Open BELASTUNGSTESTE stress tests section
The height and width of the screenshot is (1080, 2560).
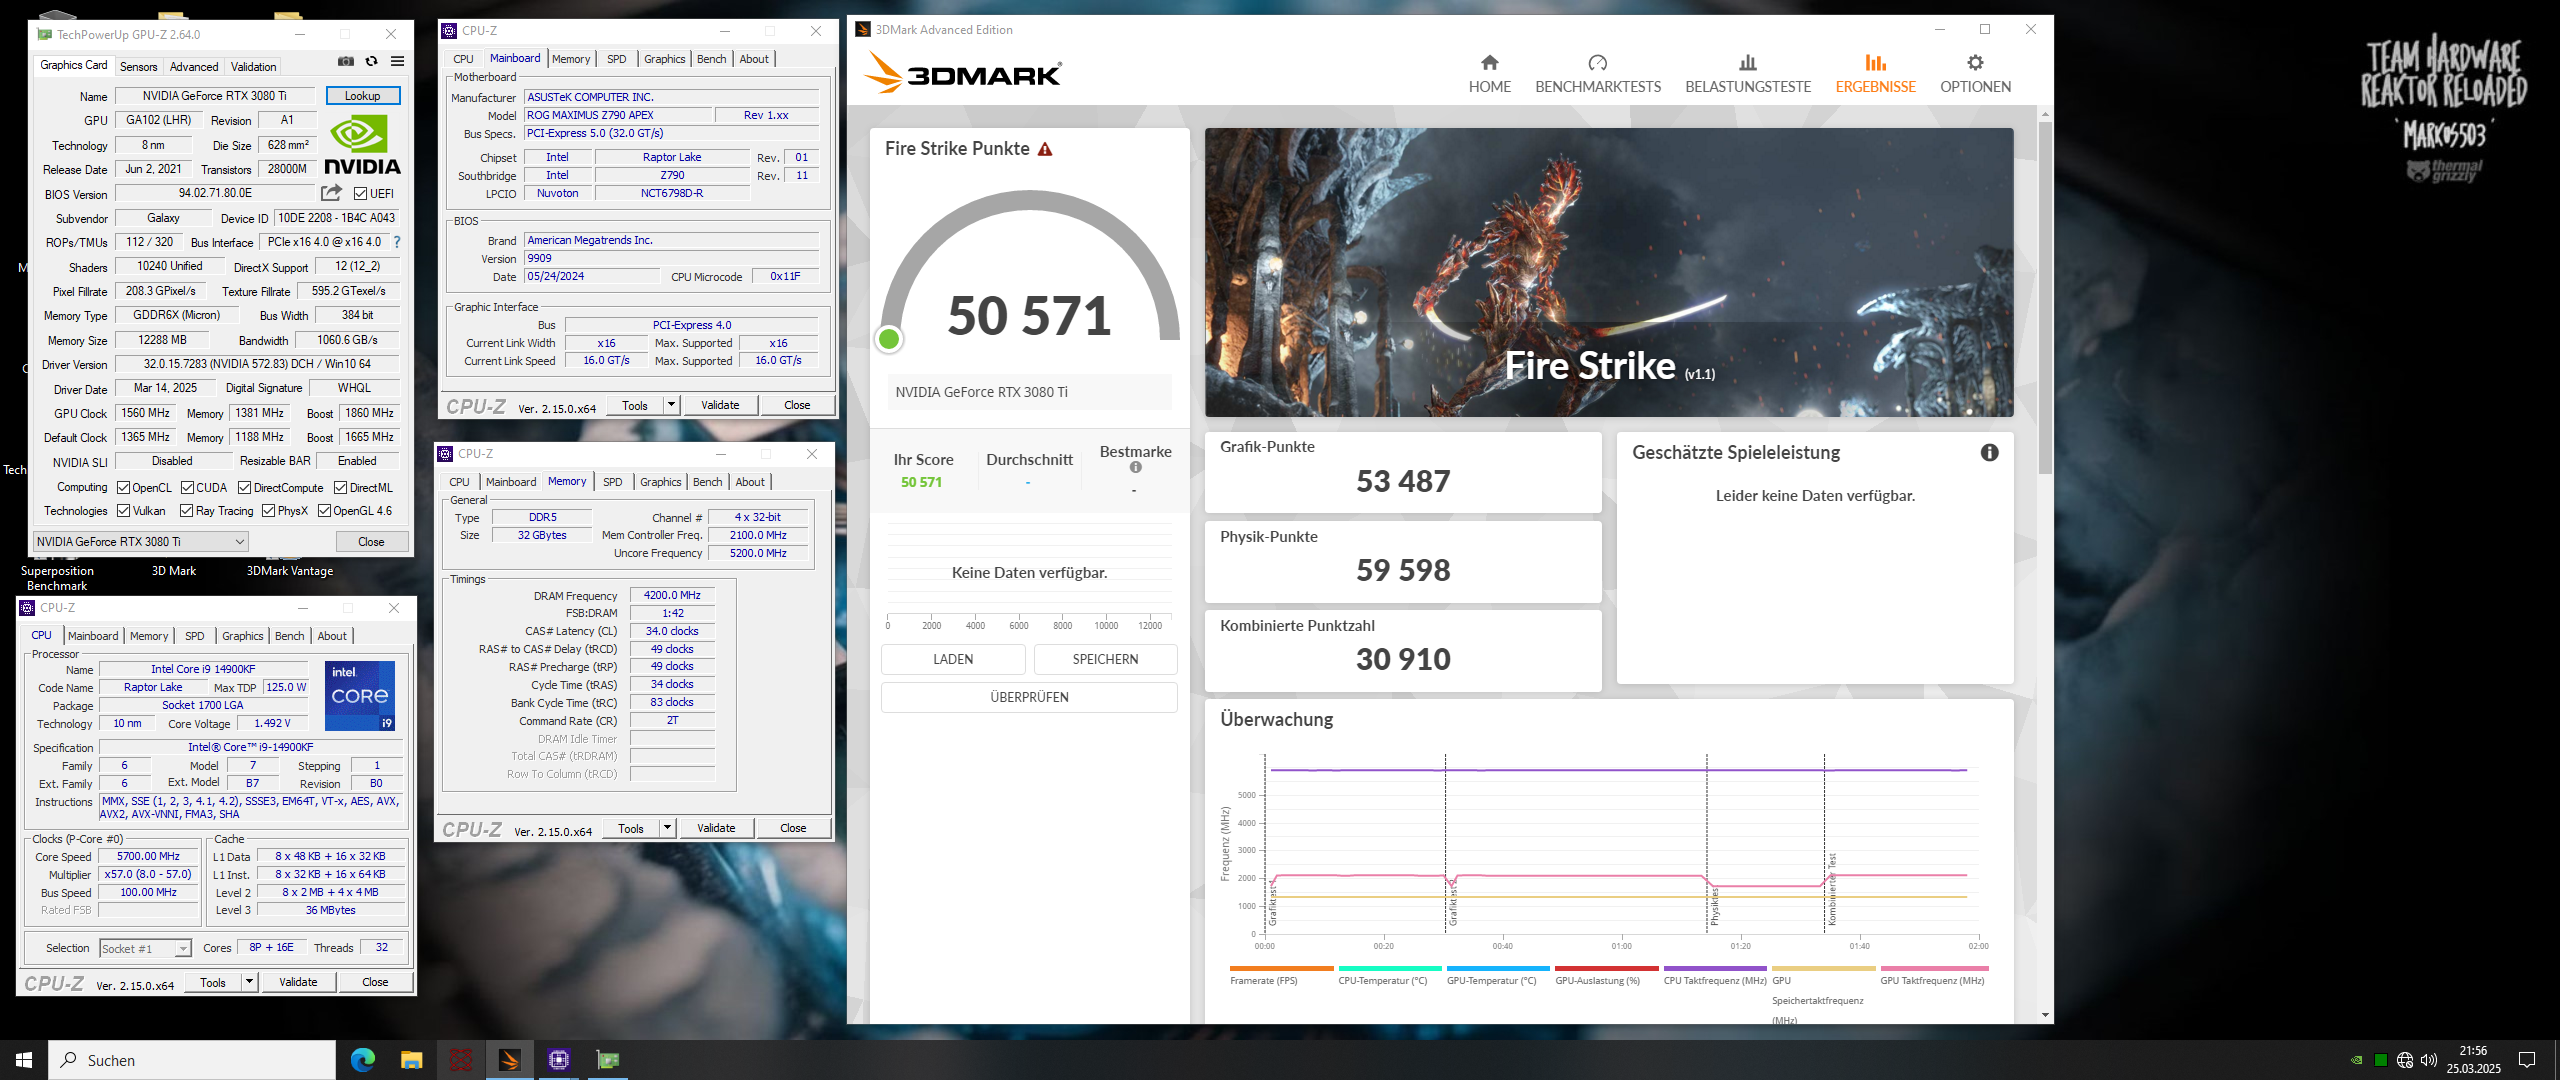tap(1748, 75)
